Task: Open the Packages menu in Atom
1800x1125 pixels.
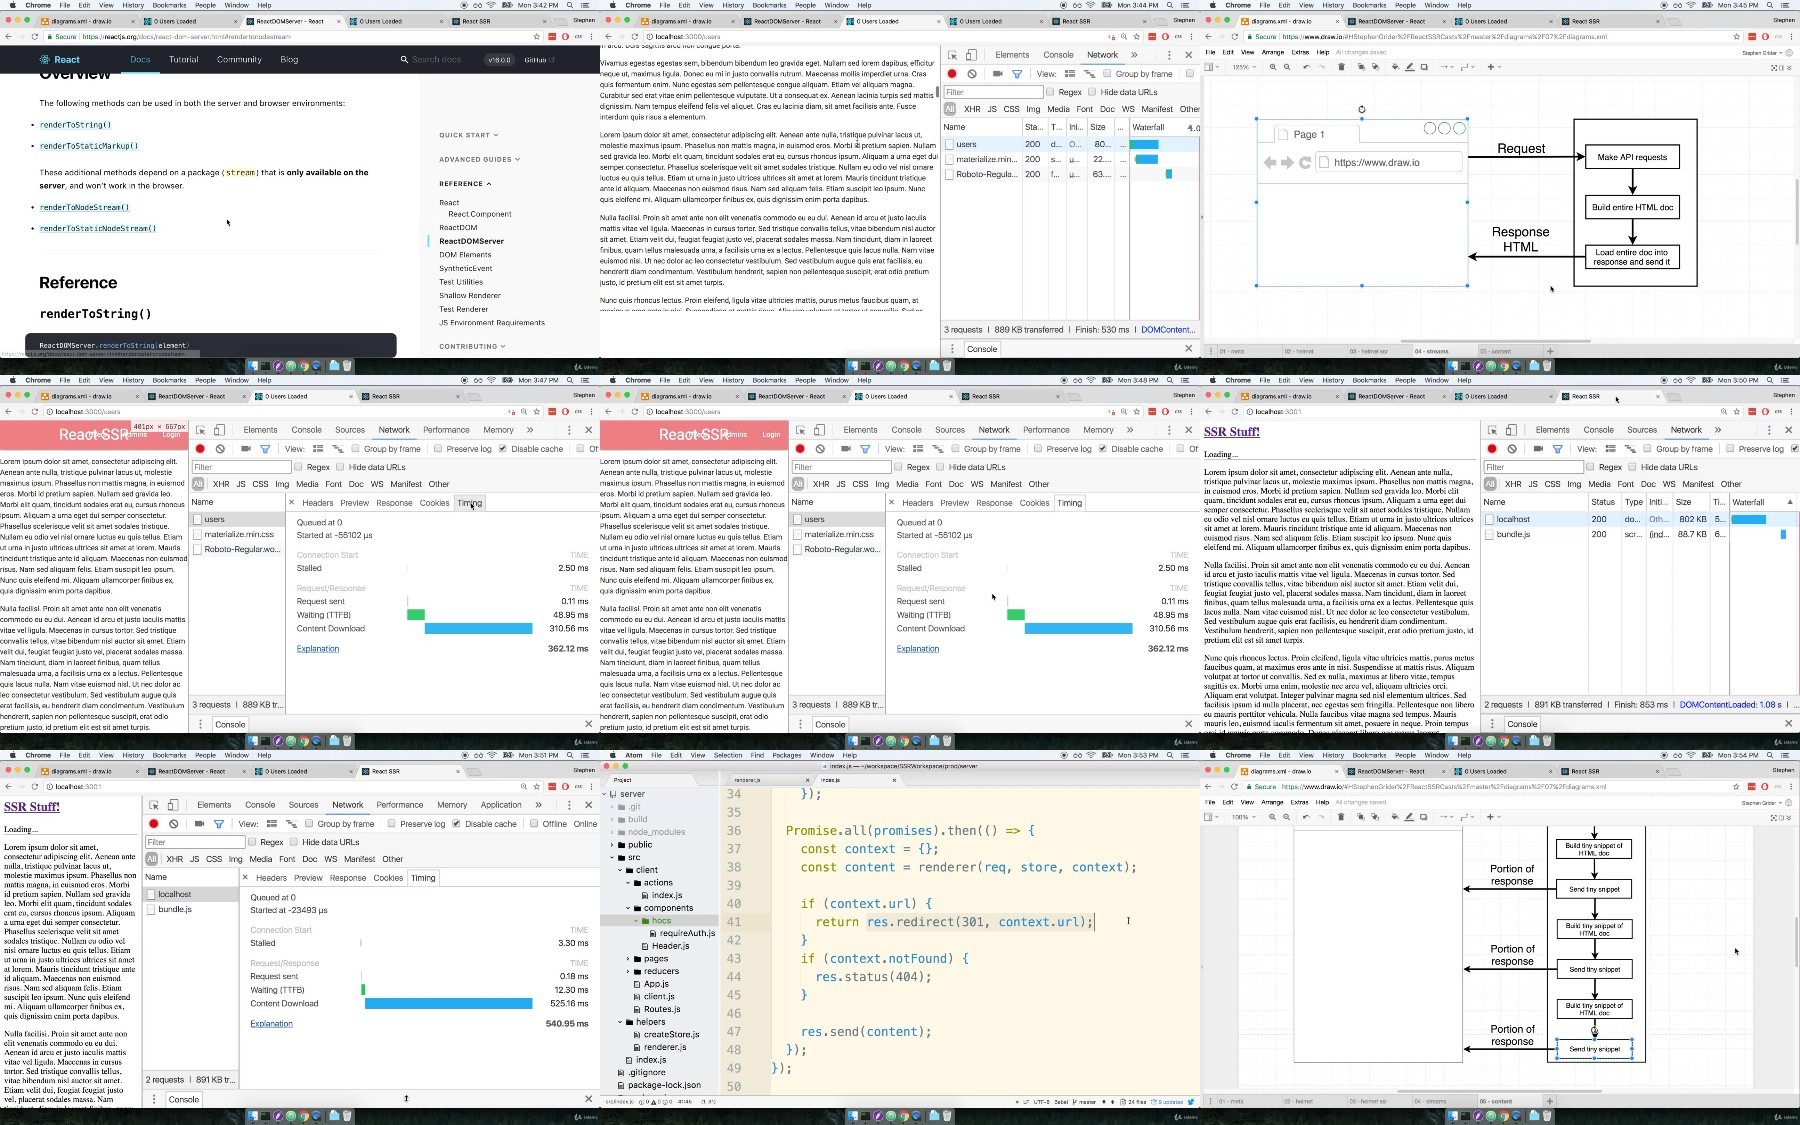Action: [787, 755]
